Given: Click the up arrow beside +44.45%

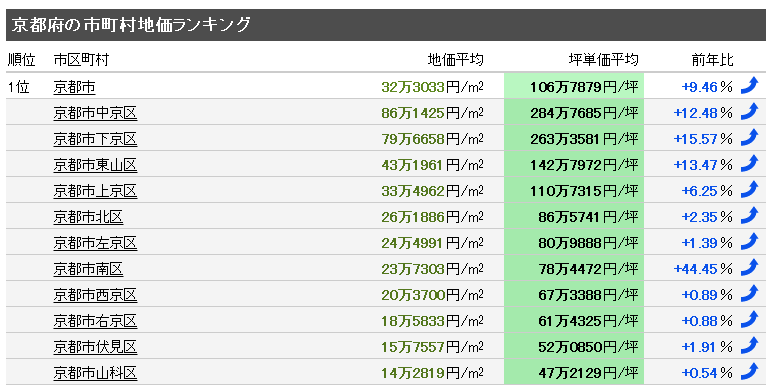Looking at the screenshot, I should tap(750, 267).
